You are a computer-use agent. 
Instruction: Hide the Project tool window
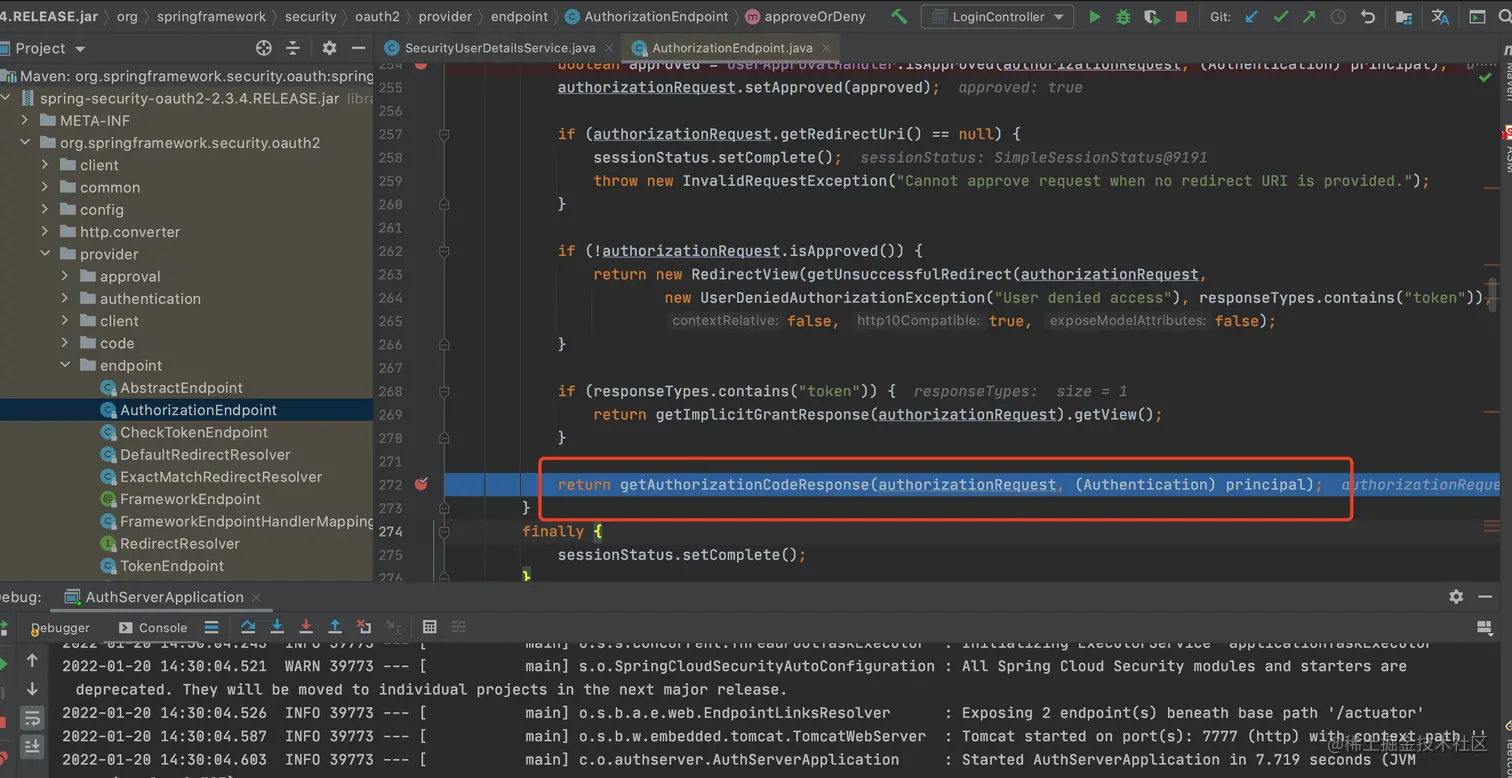[357, 48]
